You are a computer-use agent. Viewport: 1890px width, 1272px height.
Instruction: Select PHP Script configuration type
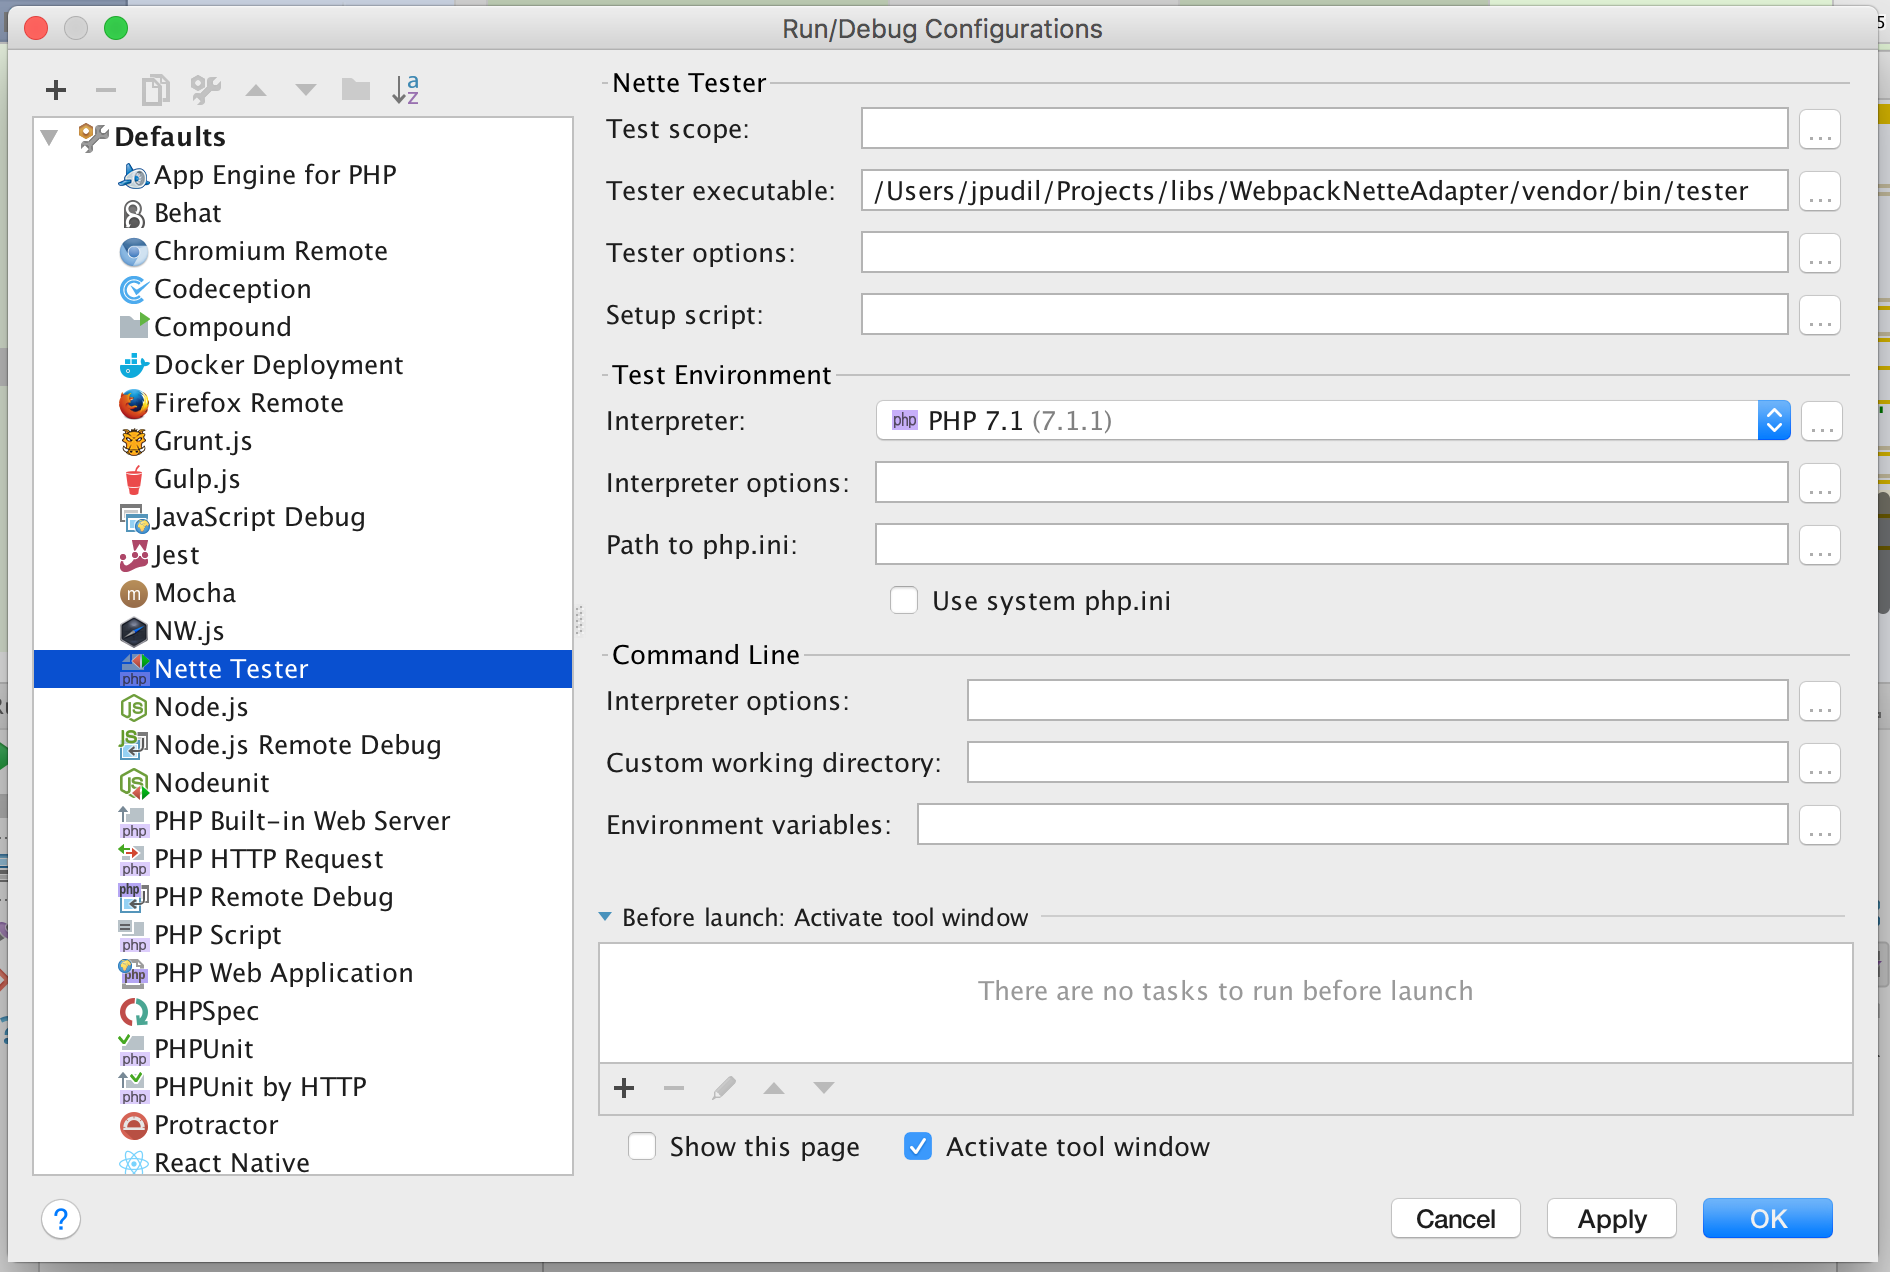217,935
